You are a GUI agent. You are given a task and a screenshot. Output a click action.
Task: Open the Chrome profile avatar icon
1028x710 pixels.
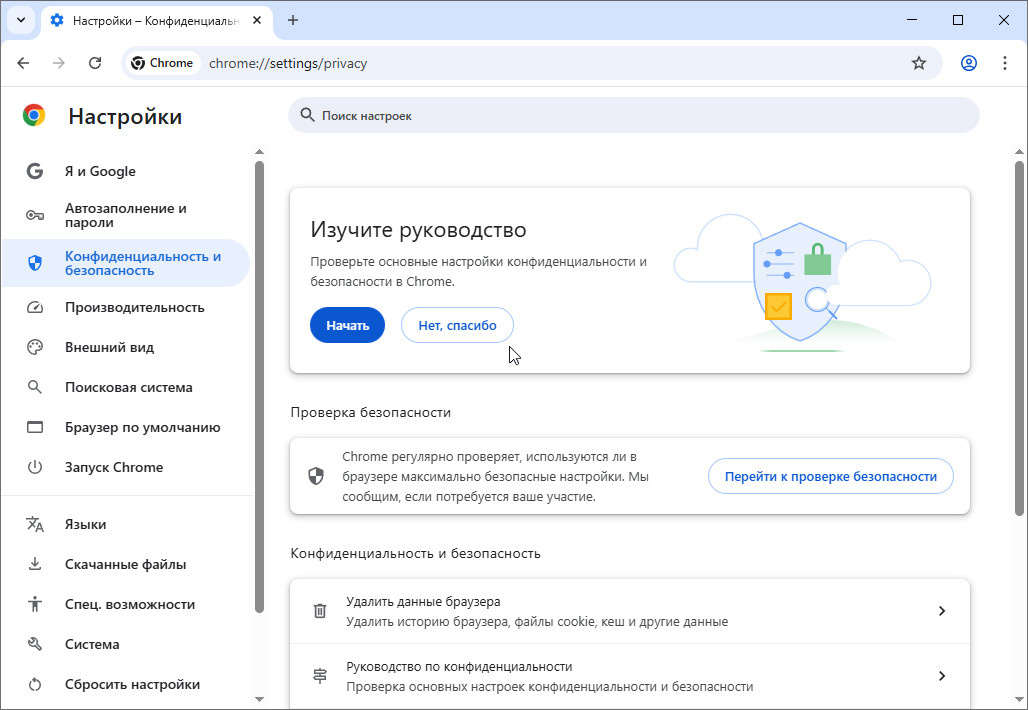tap(968, 63)
